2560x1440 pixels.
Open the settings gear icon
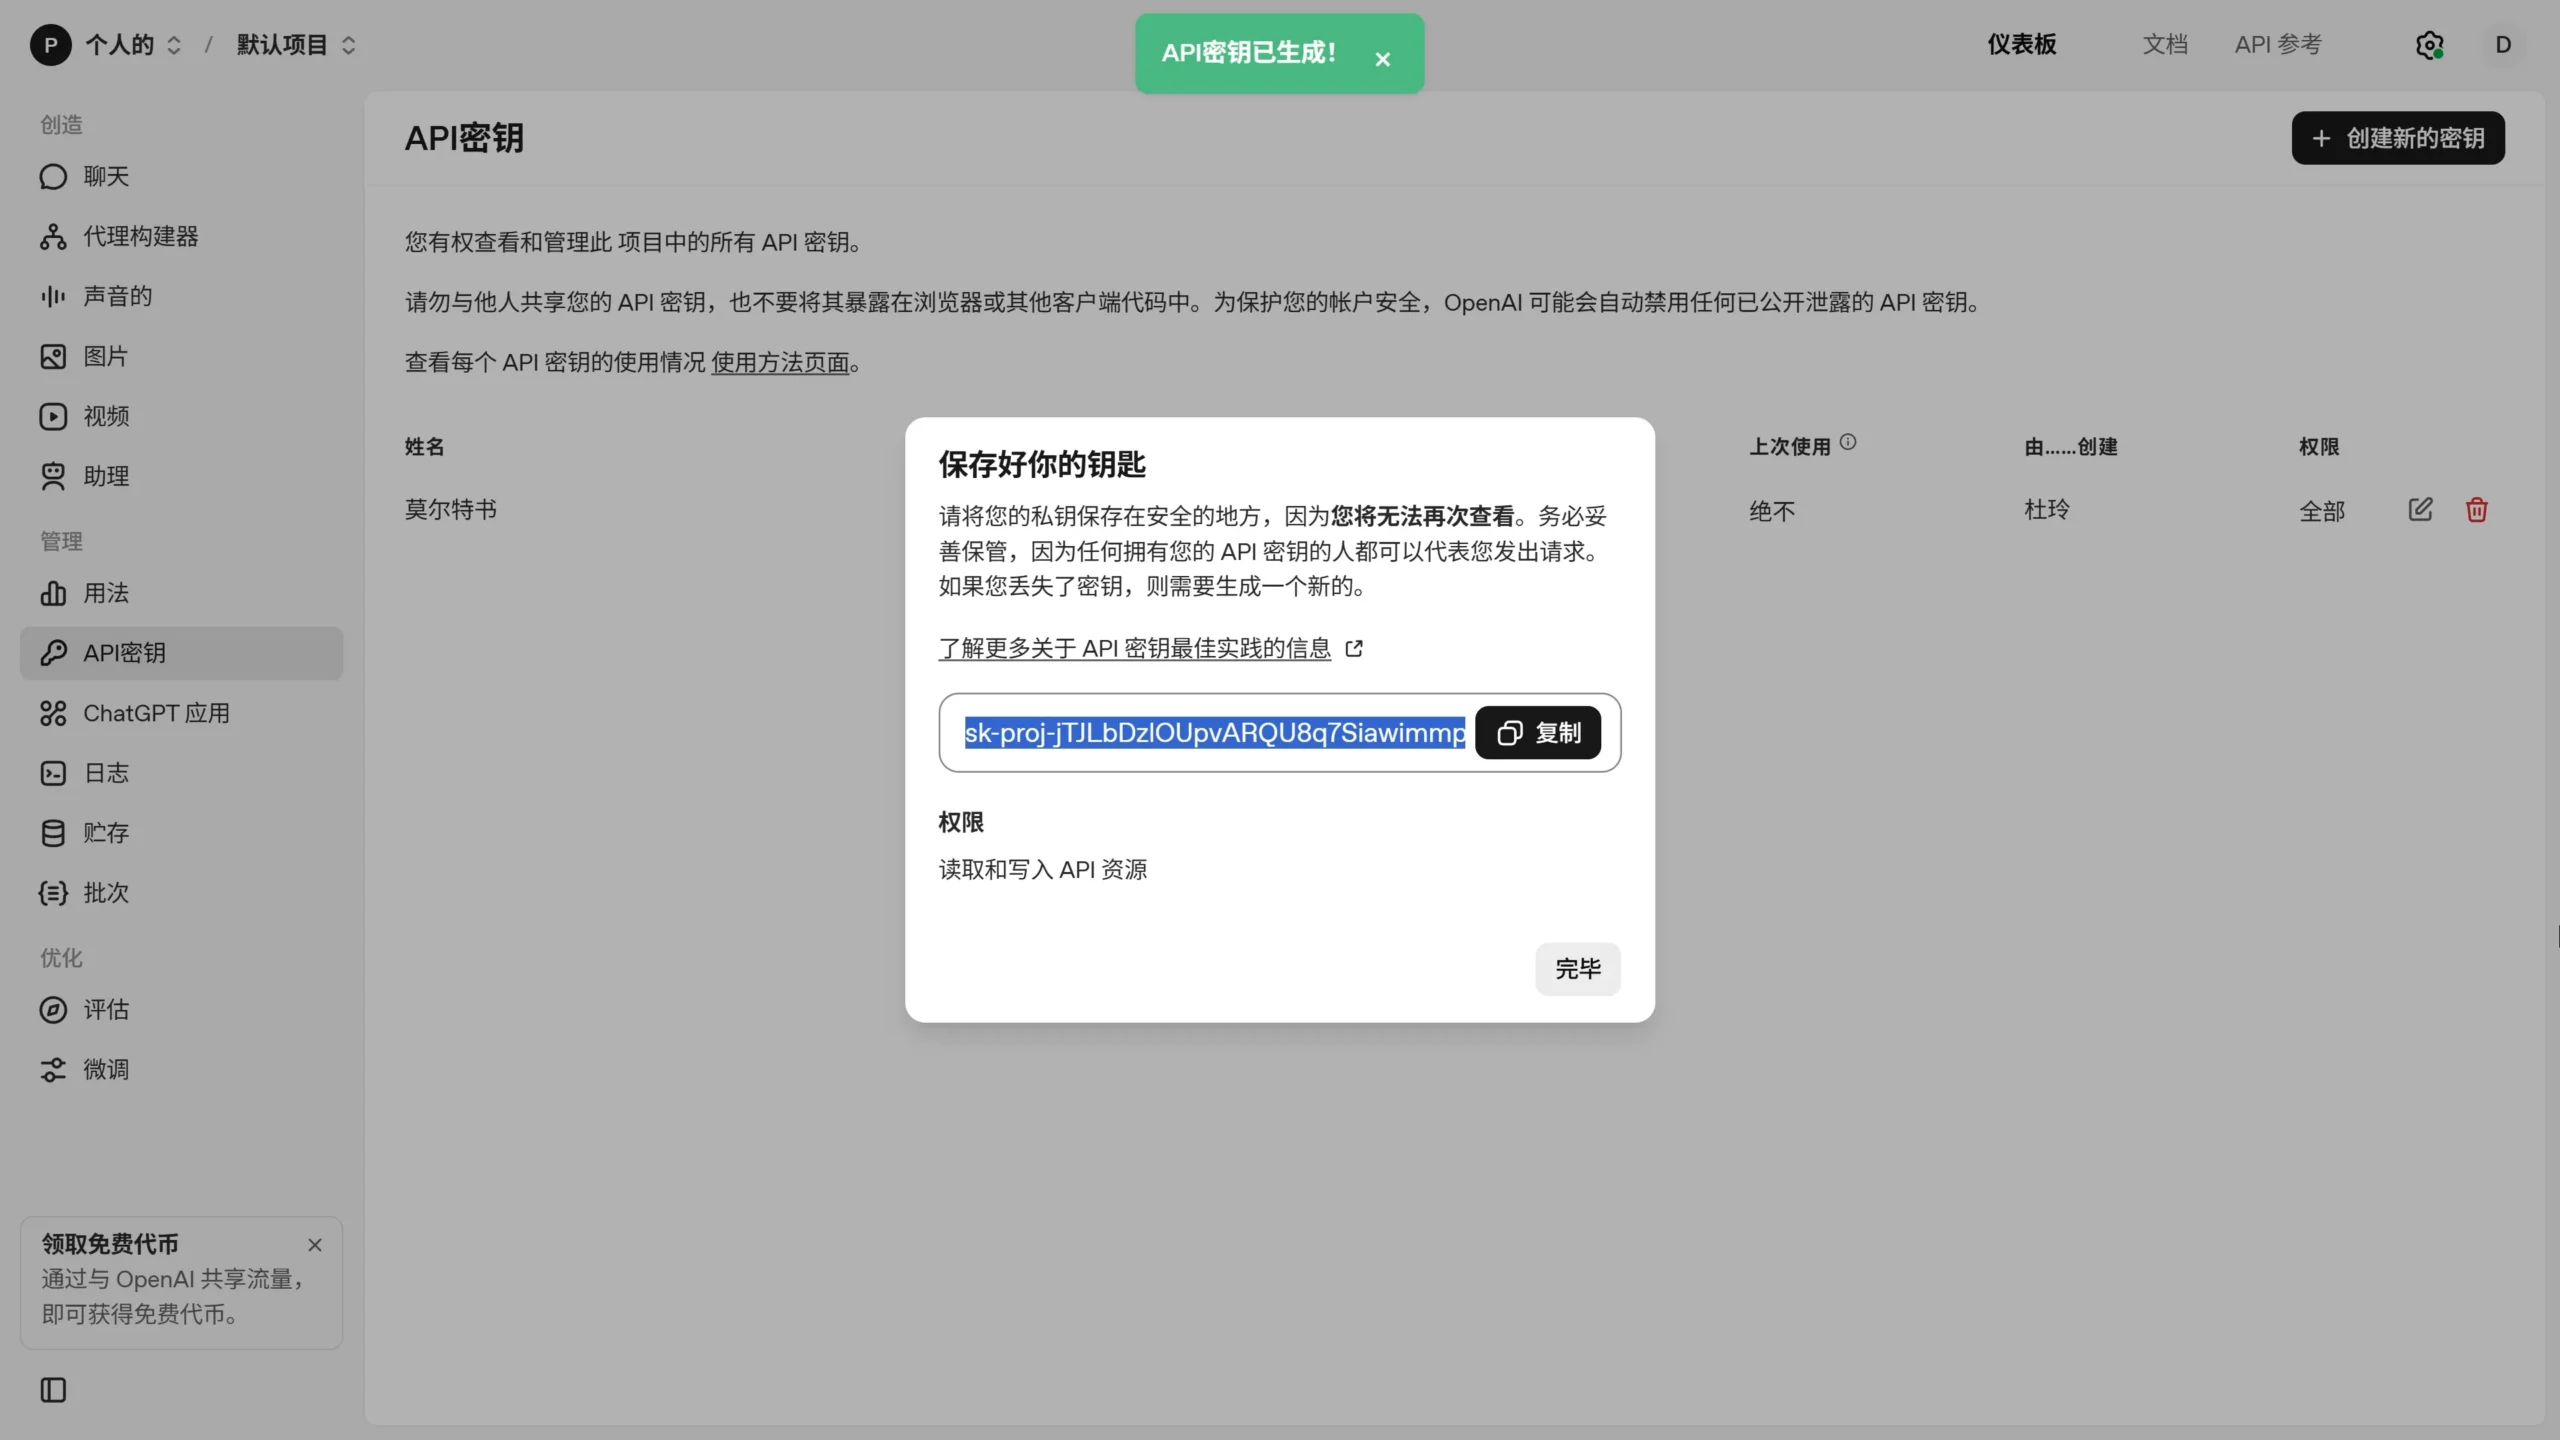2429,45
